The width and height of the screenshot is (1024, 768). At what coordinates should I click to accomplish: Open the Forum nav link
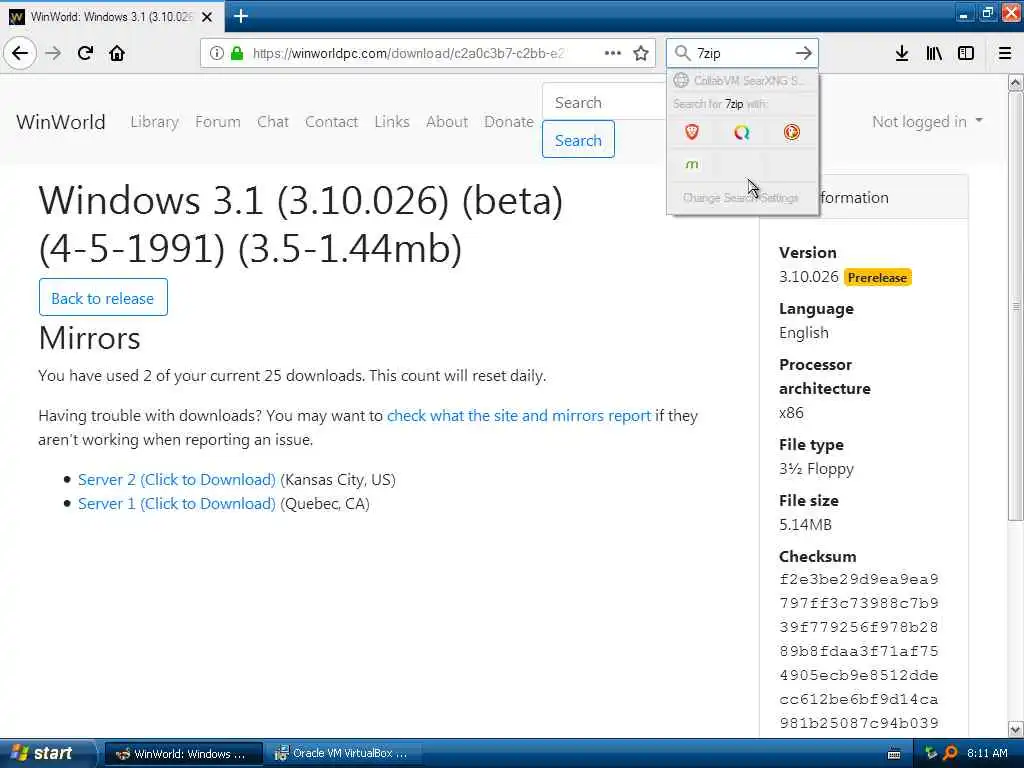(217, 121)
